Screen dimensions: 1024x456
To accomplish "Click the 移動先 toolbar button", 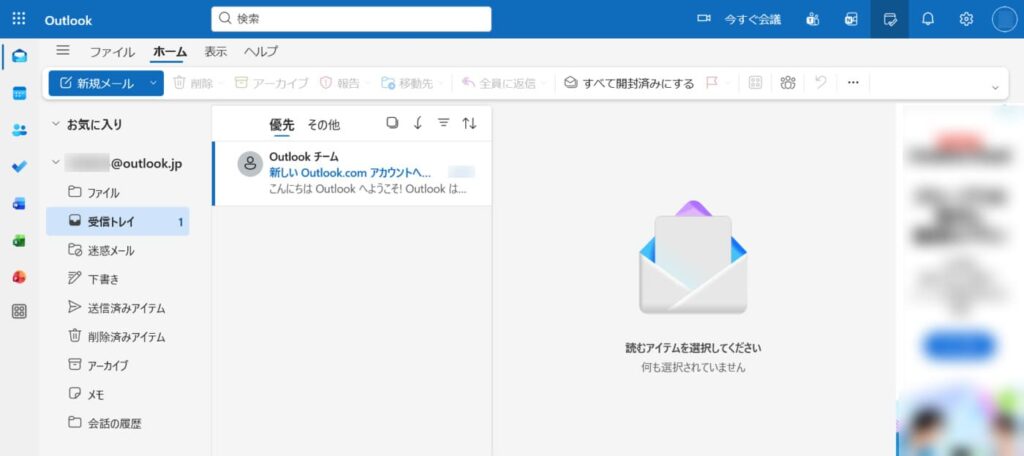I will point(408,83).
